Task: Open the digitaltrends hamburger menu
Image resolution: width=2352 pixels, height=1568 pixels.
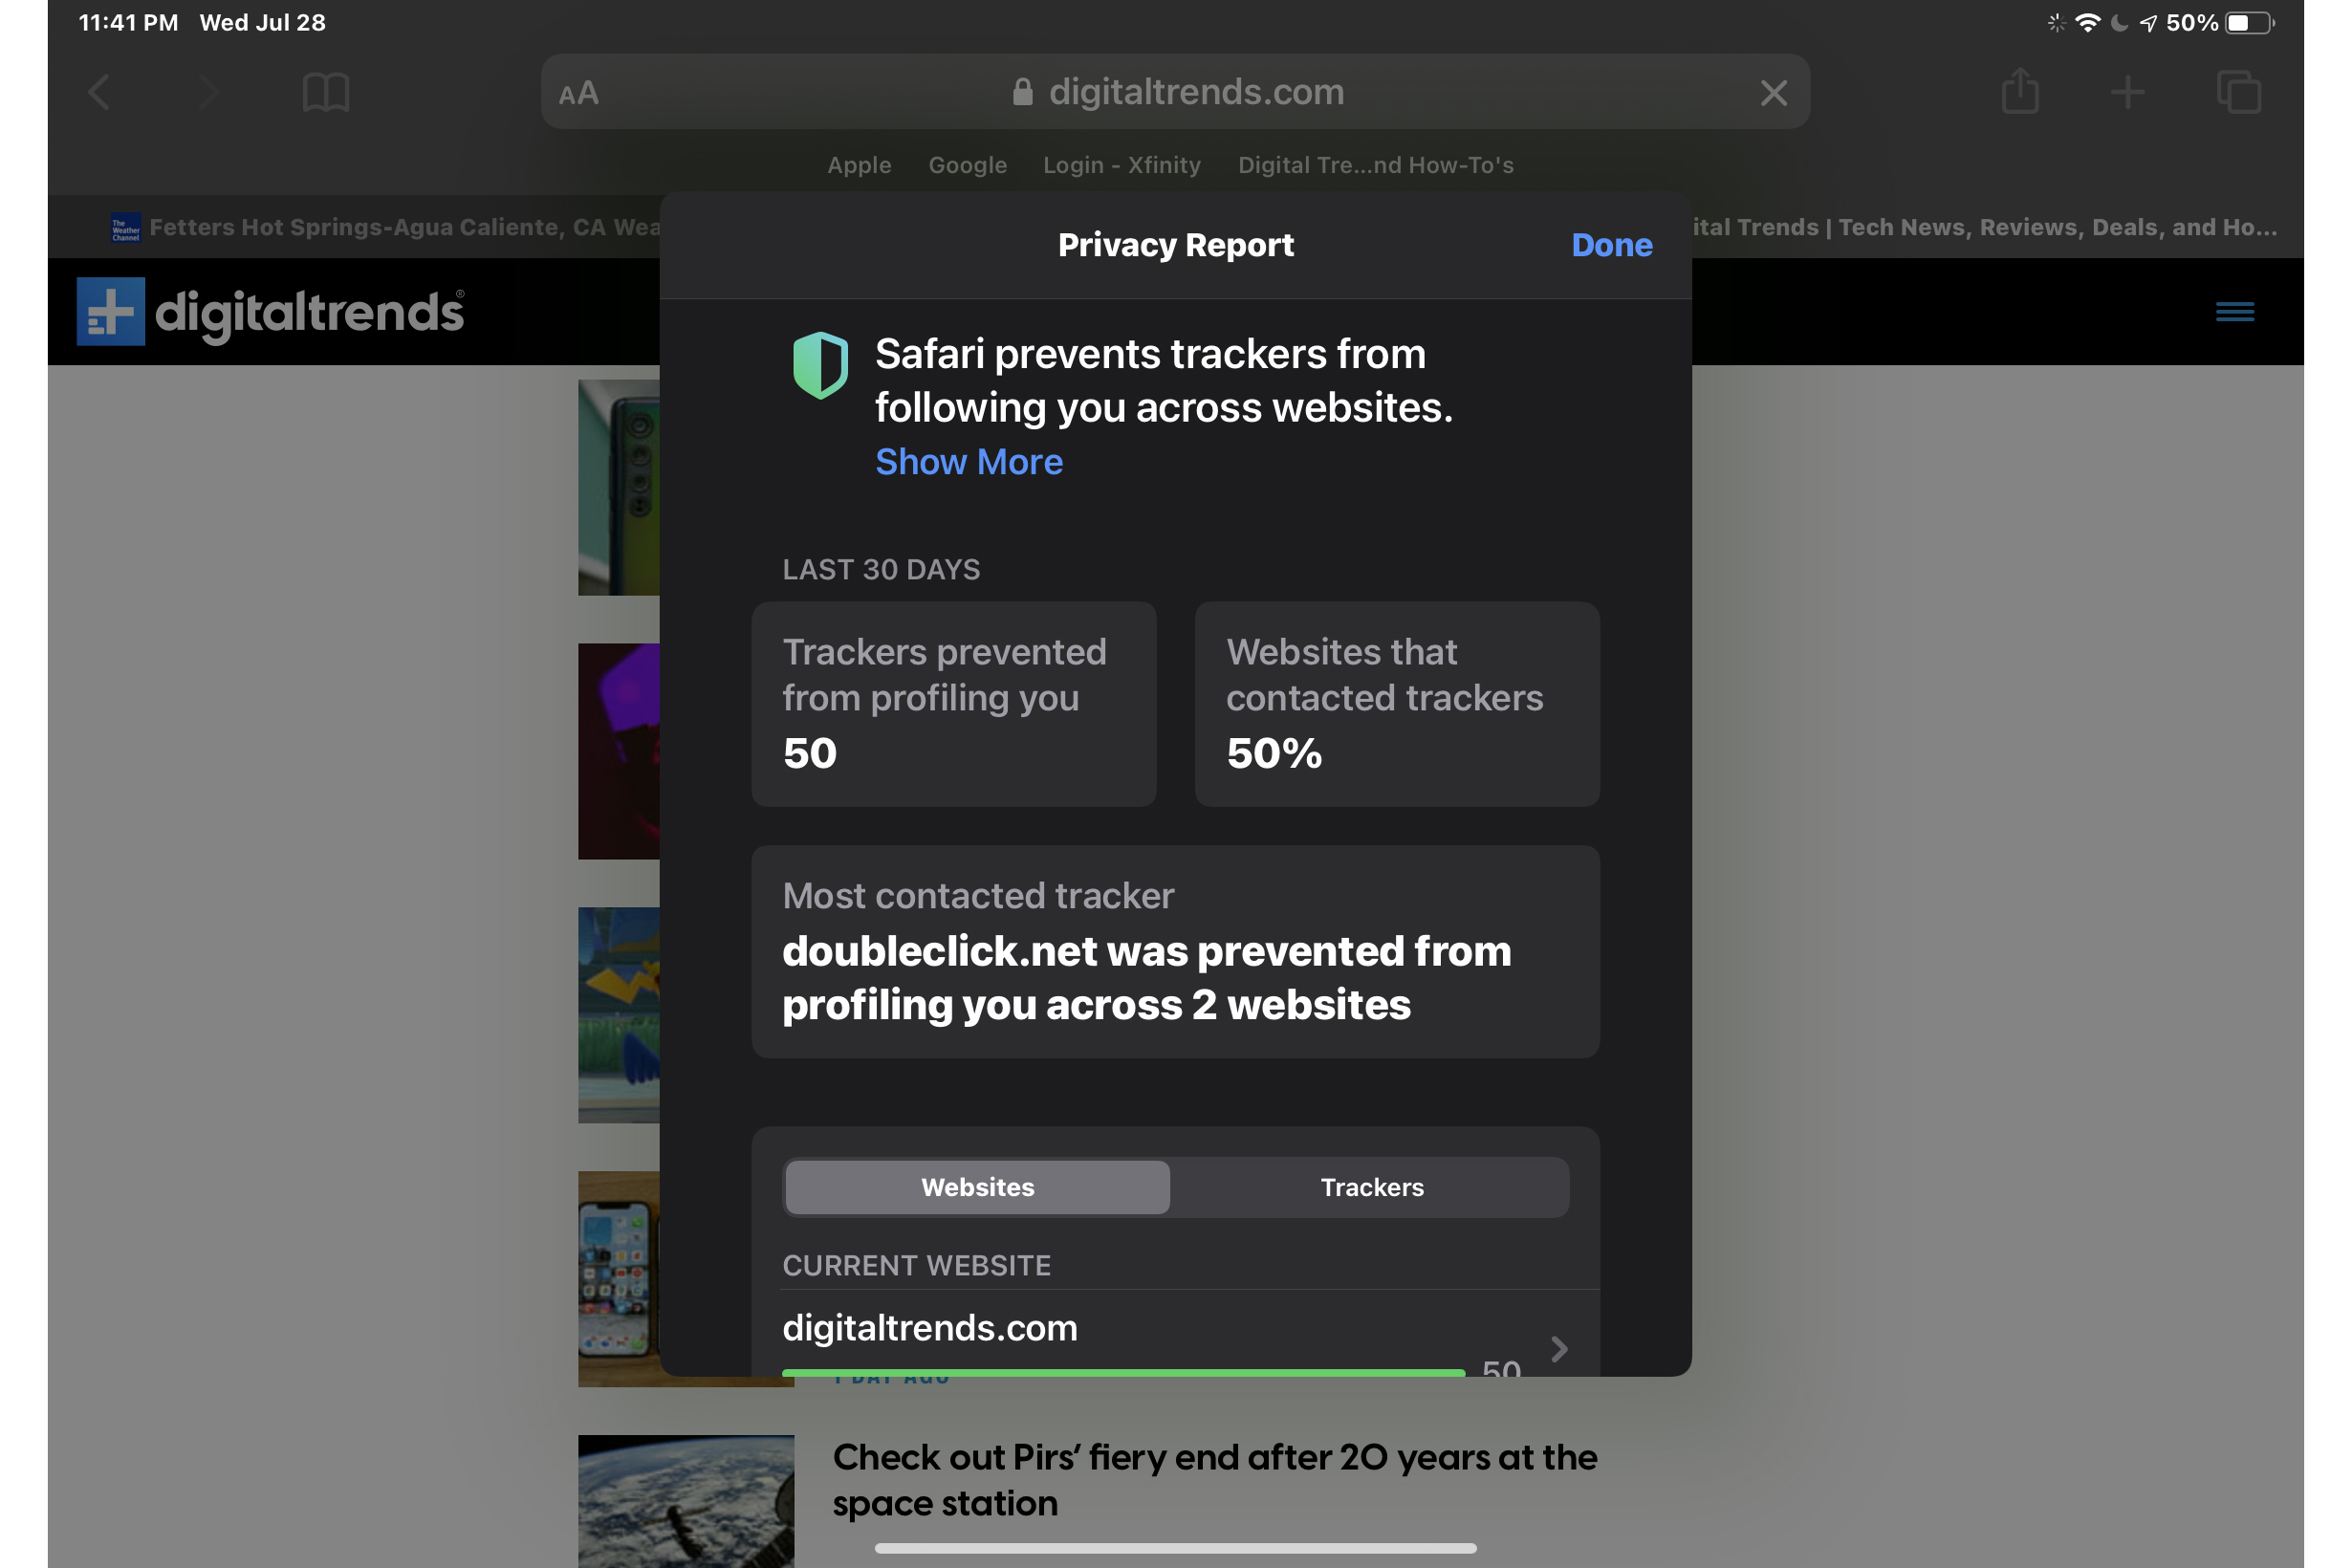Action: click(2234, 312)
